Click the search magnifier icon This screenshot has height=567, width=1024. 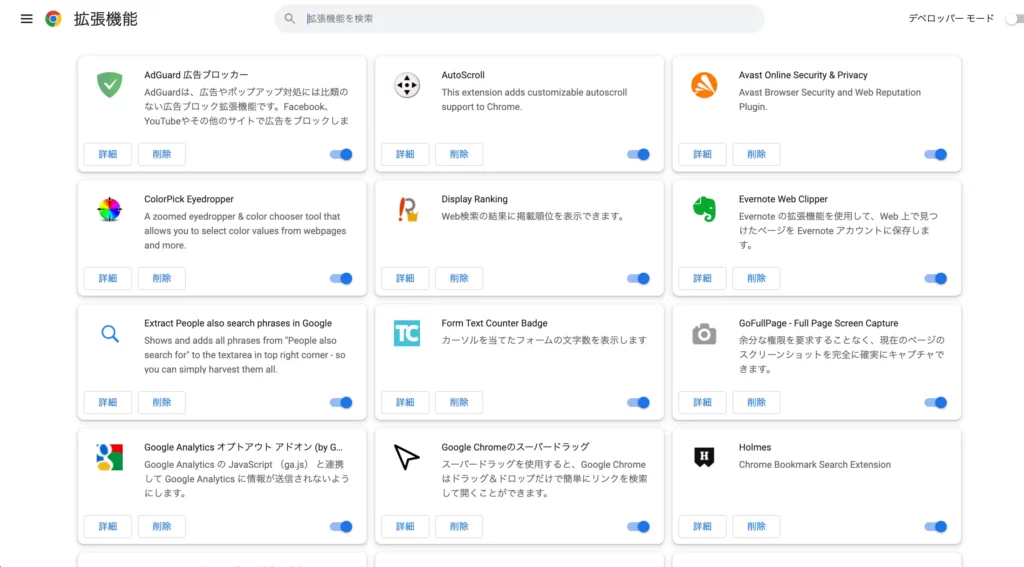point(289,19)
